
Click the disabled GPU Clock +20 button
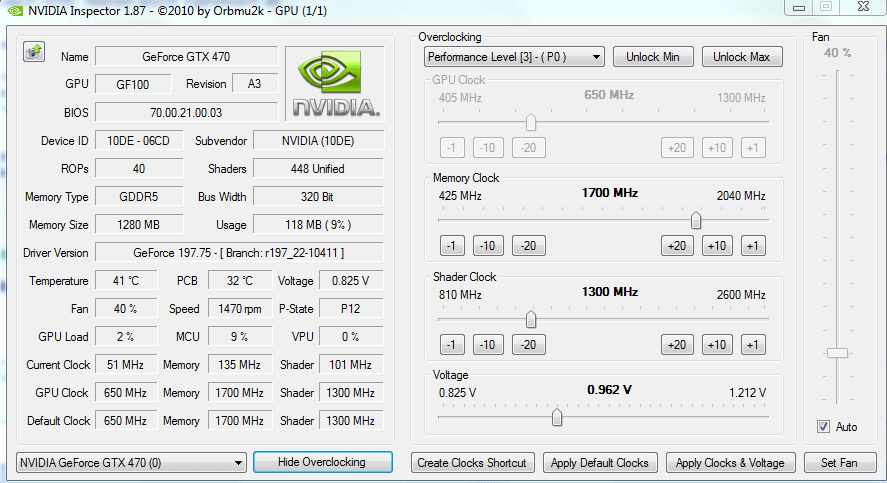click(677, 148)
